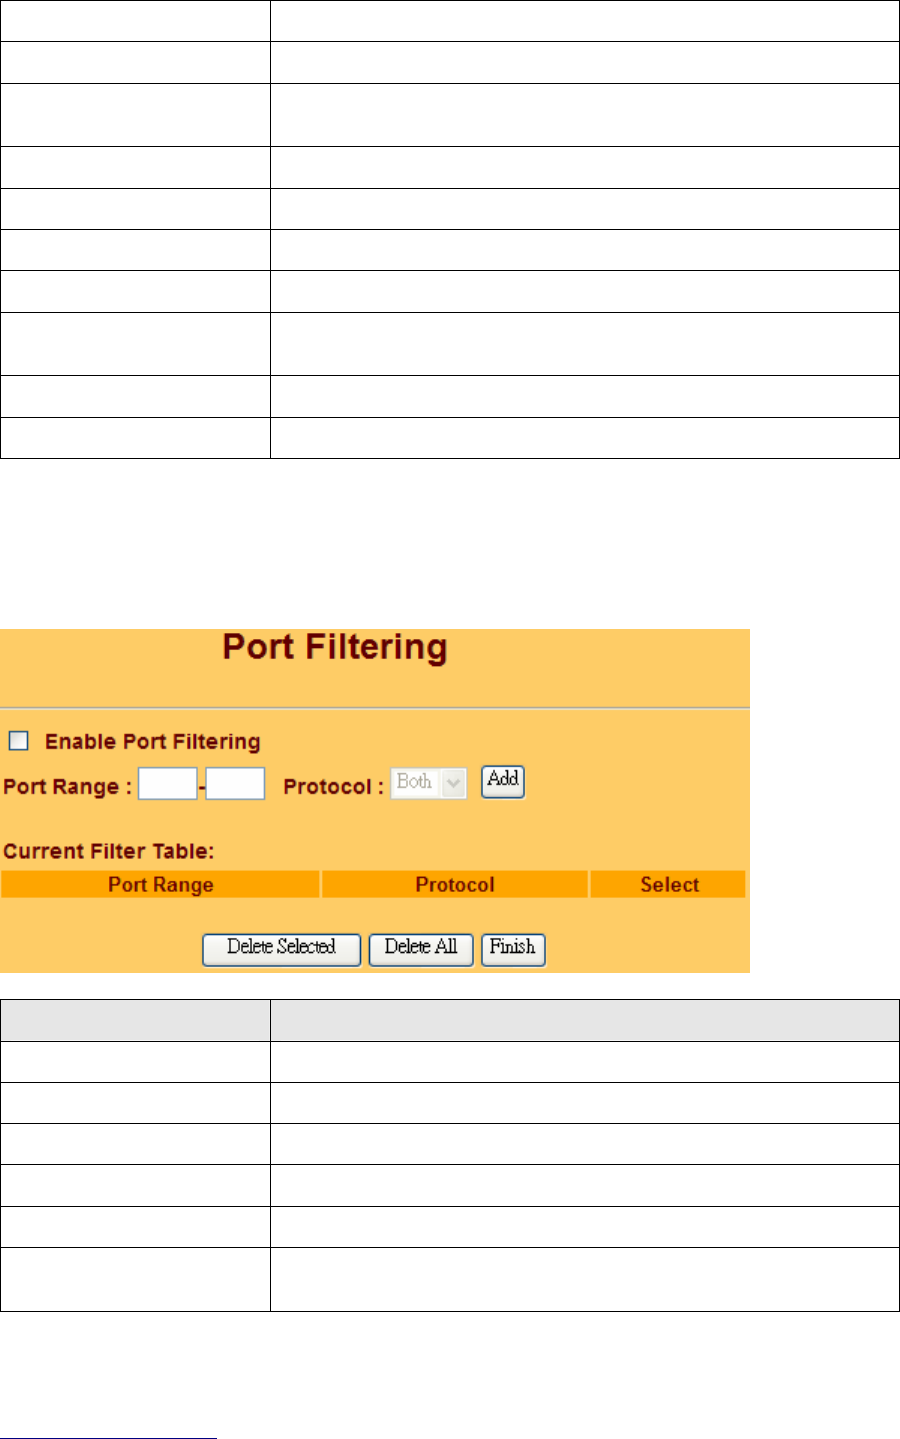
Task: Click the Delete Selected button
Action: pos(281,948)
